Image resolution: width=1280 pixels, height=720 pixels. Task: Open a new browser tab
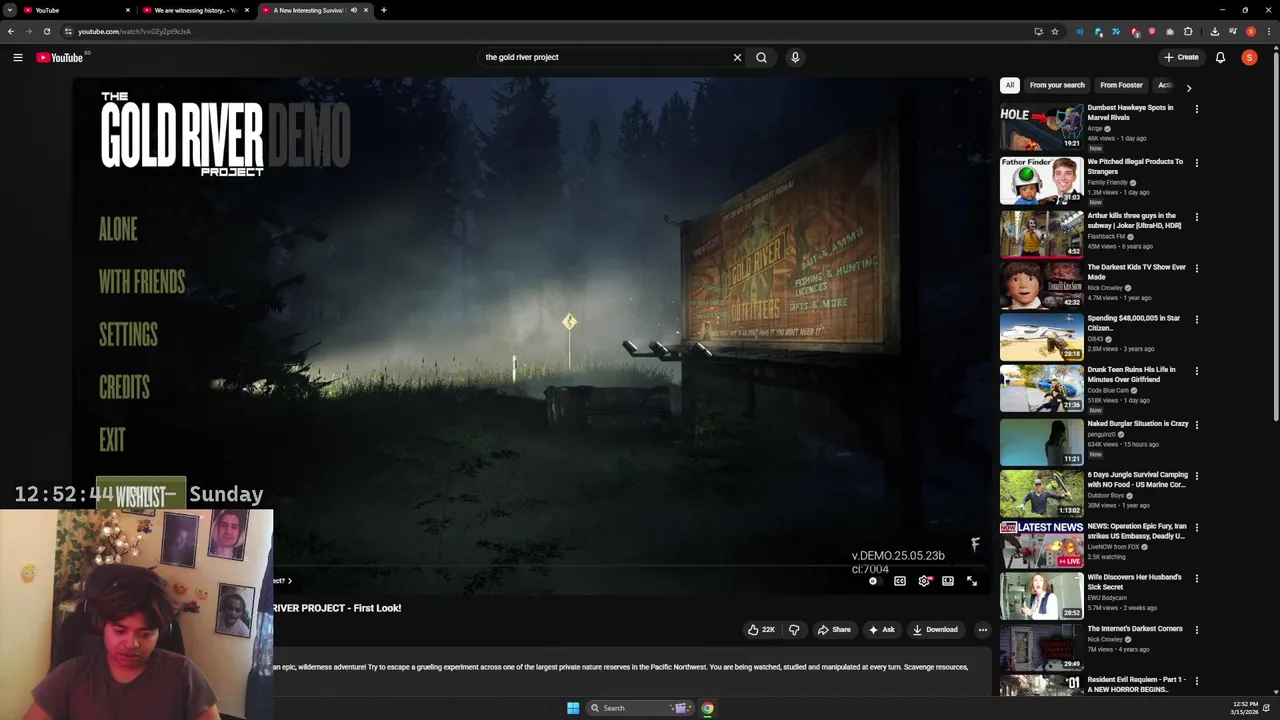coord(384,10)
